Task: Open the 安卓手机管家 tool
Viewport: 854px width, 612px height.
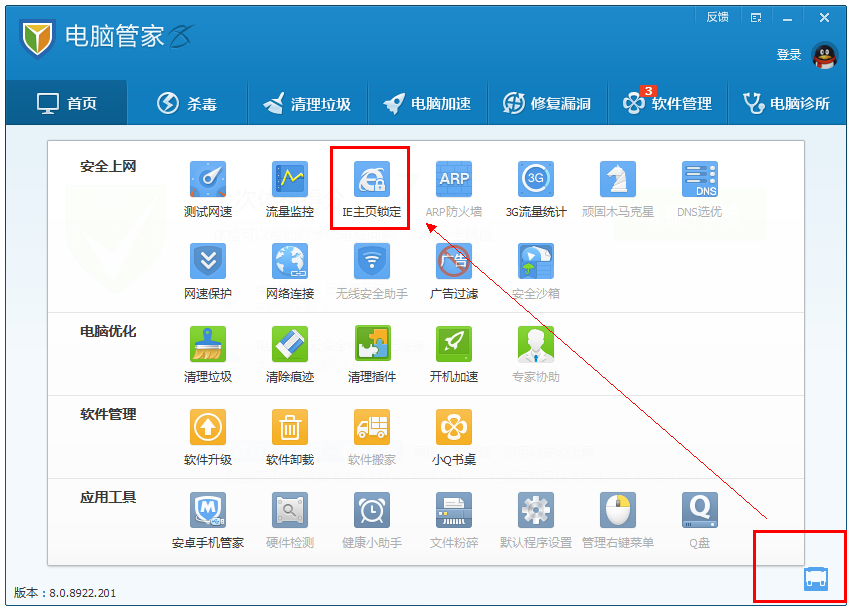Action: pos(208,521)
